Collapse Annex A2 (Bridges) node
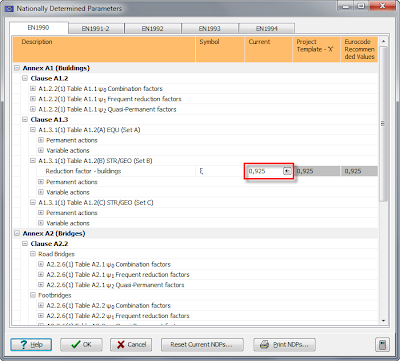 click(17, 233)
